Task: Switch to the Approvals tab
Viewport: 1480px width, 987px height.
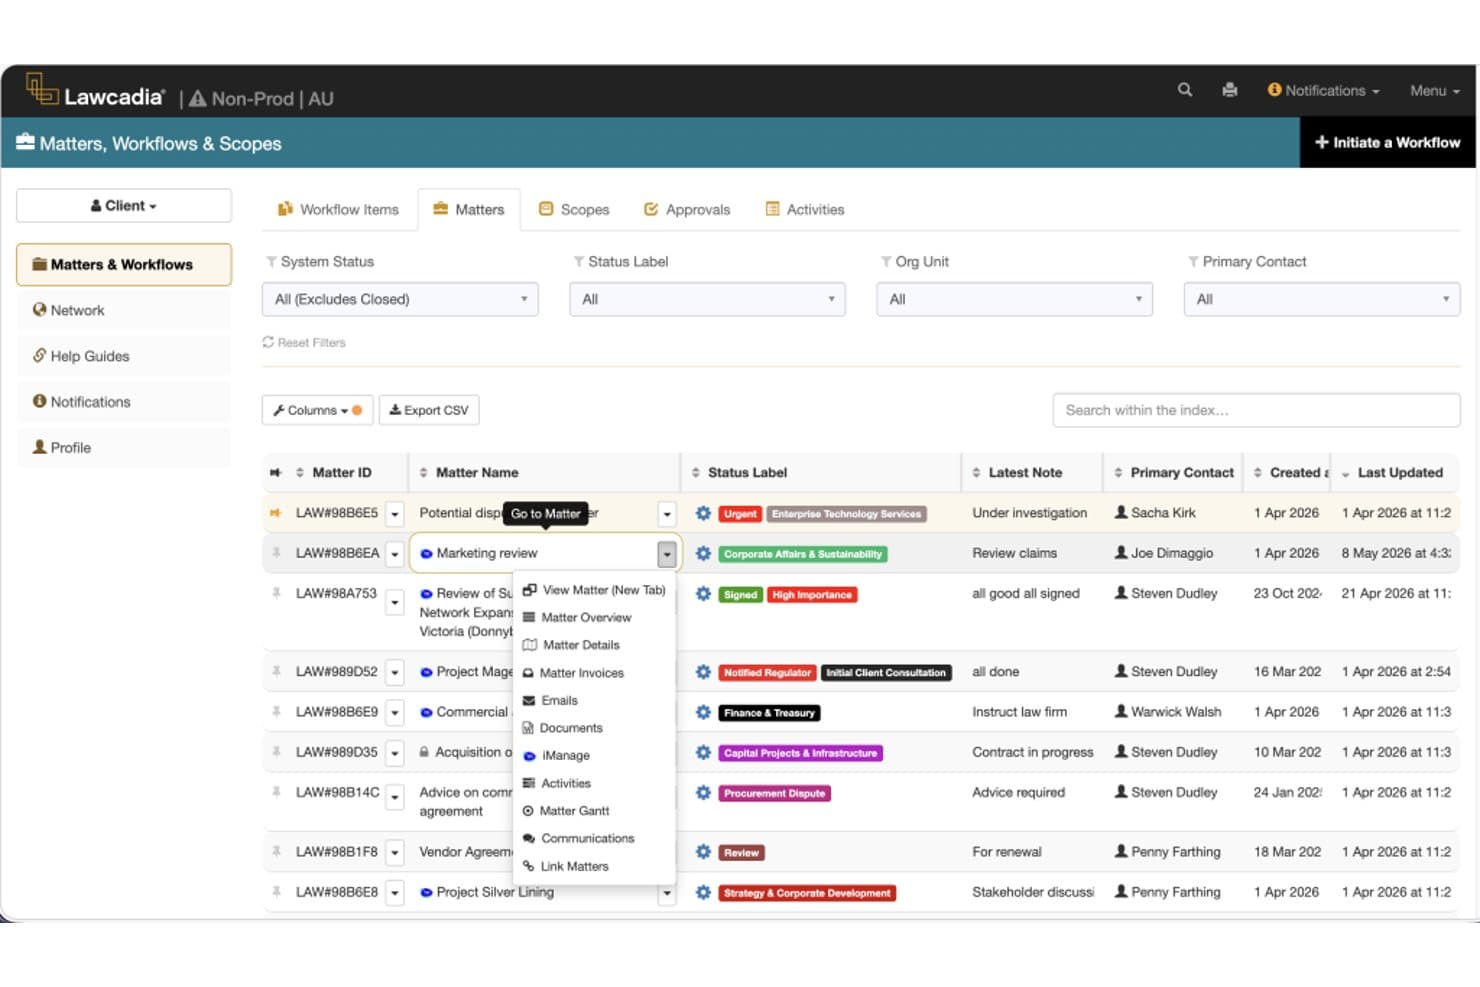Action: click(687, 210)
